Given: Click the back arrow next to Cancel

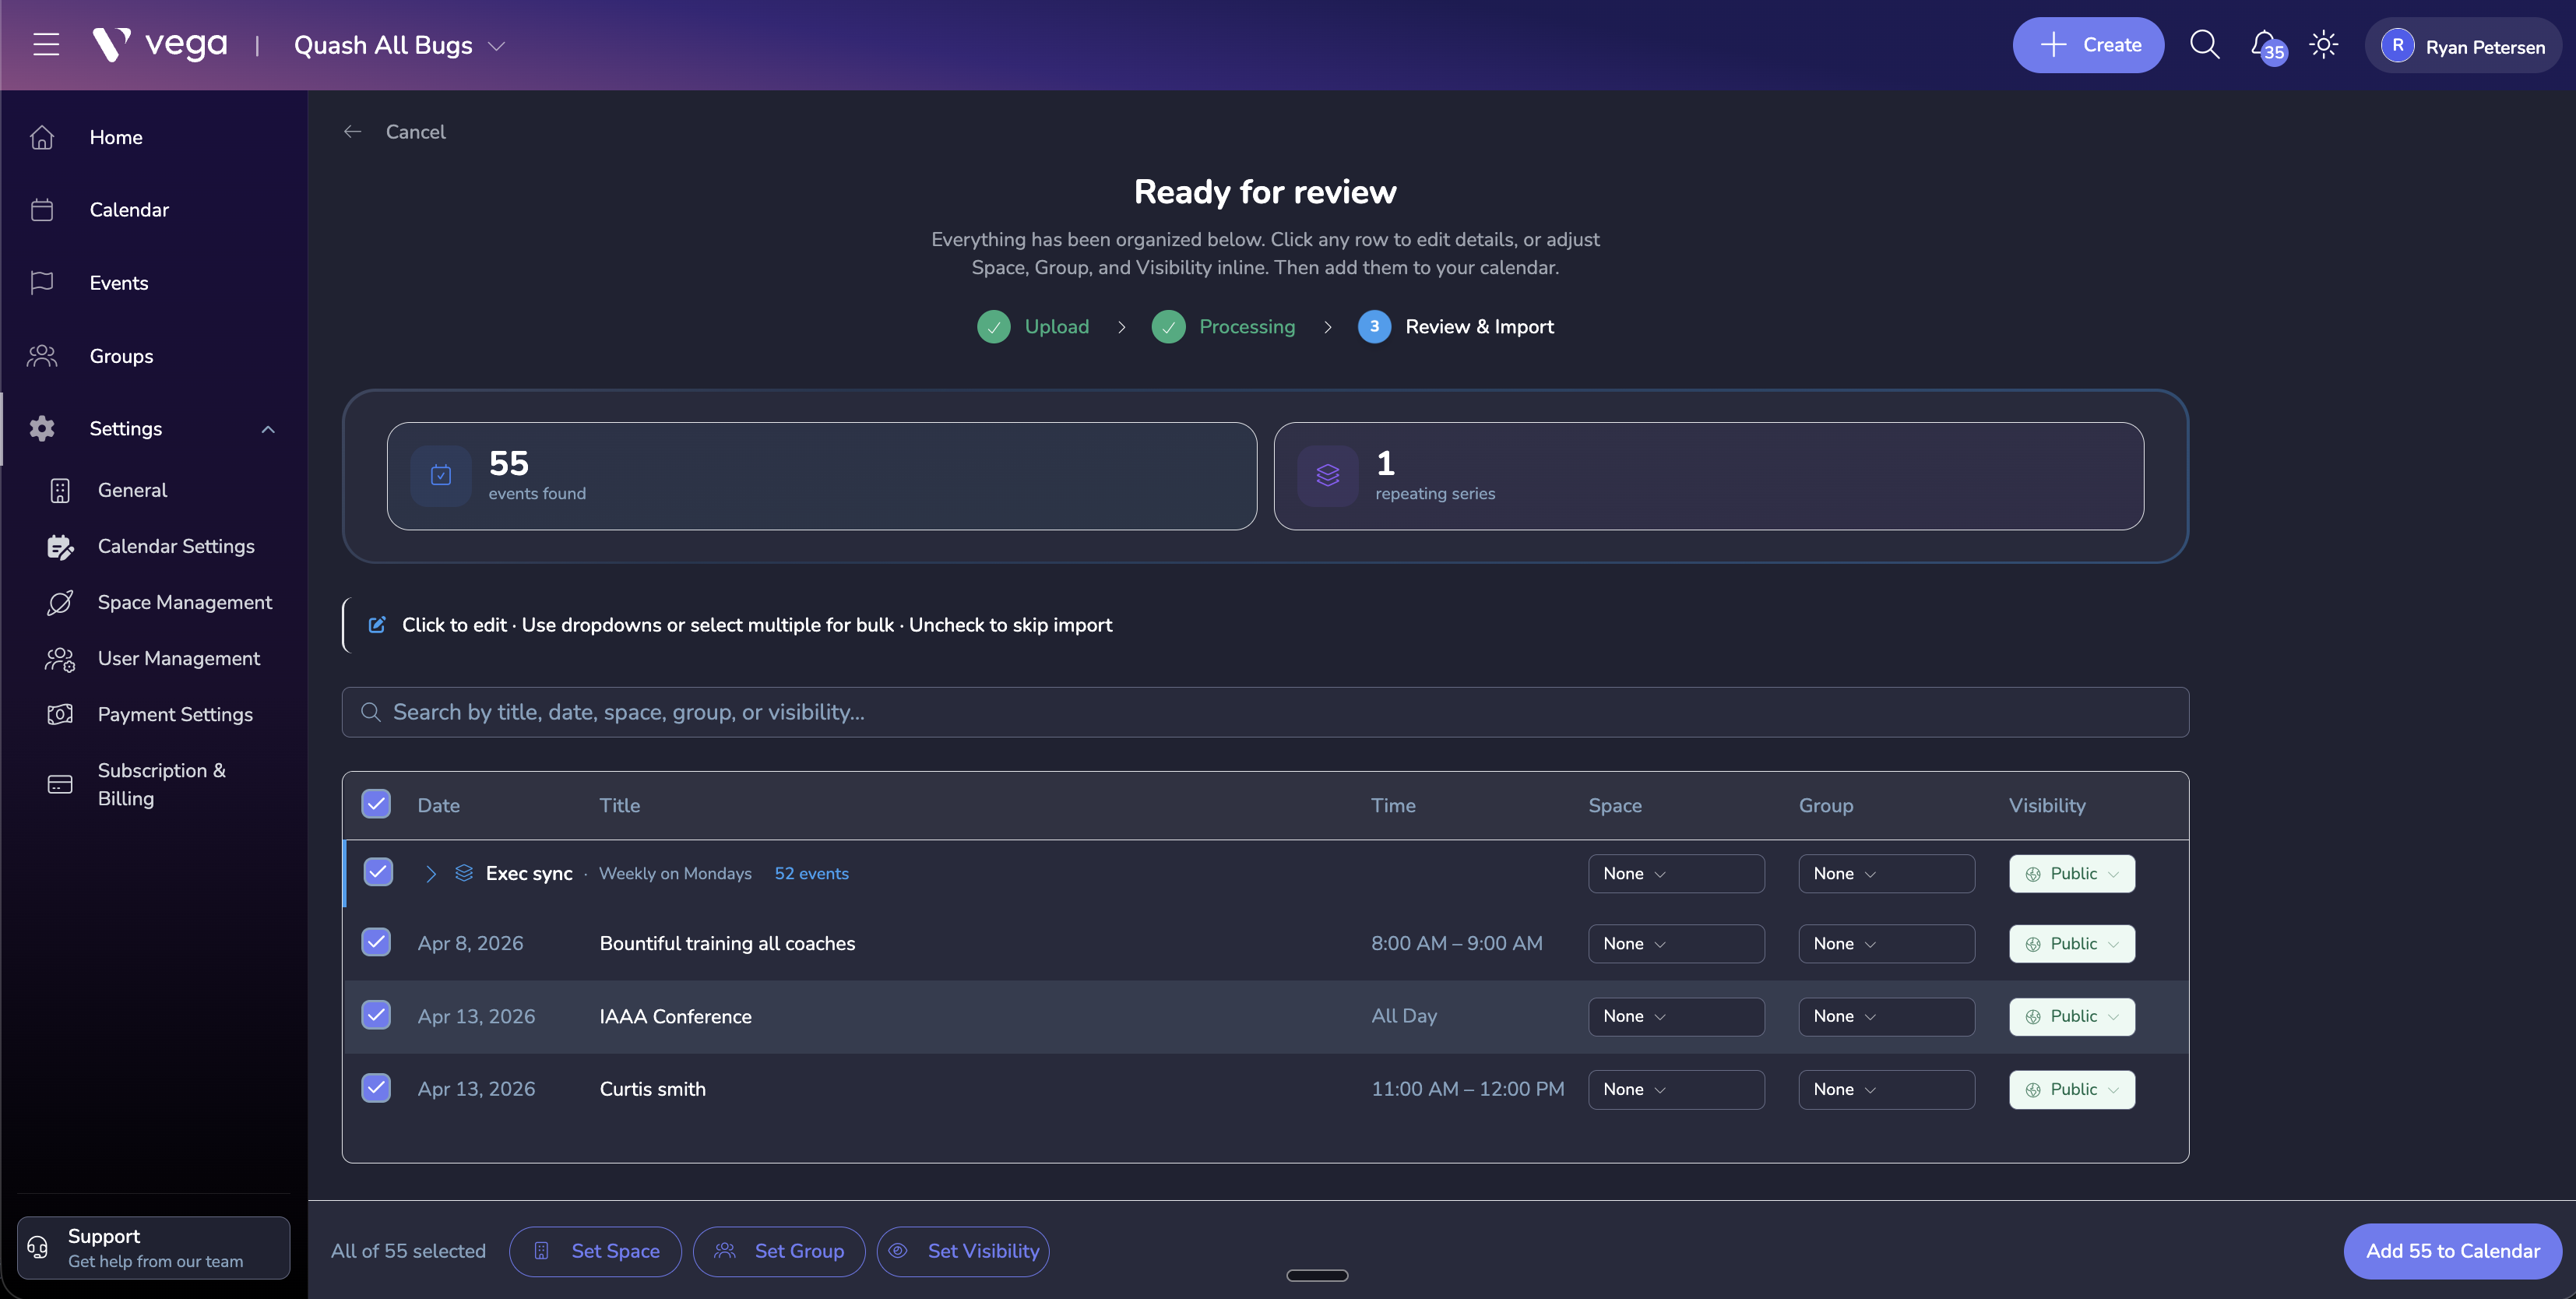Looking at the screenshot, I should pos(352,132).
